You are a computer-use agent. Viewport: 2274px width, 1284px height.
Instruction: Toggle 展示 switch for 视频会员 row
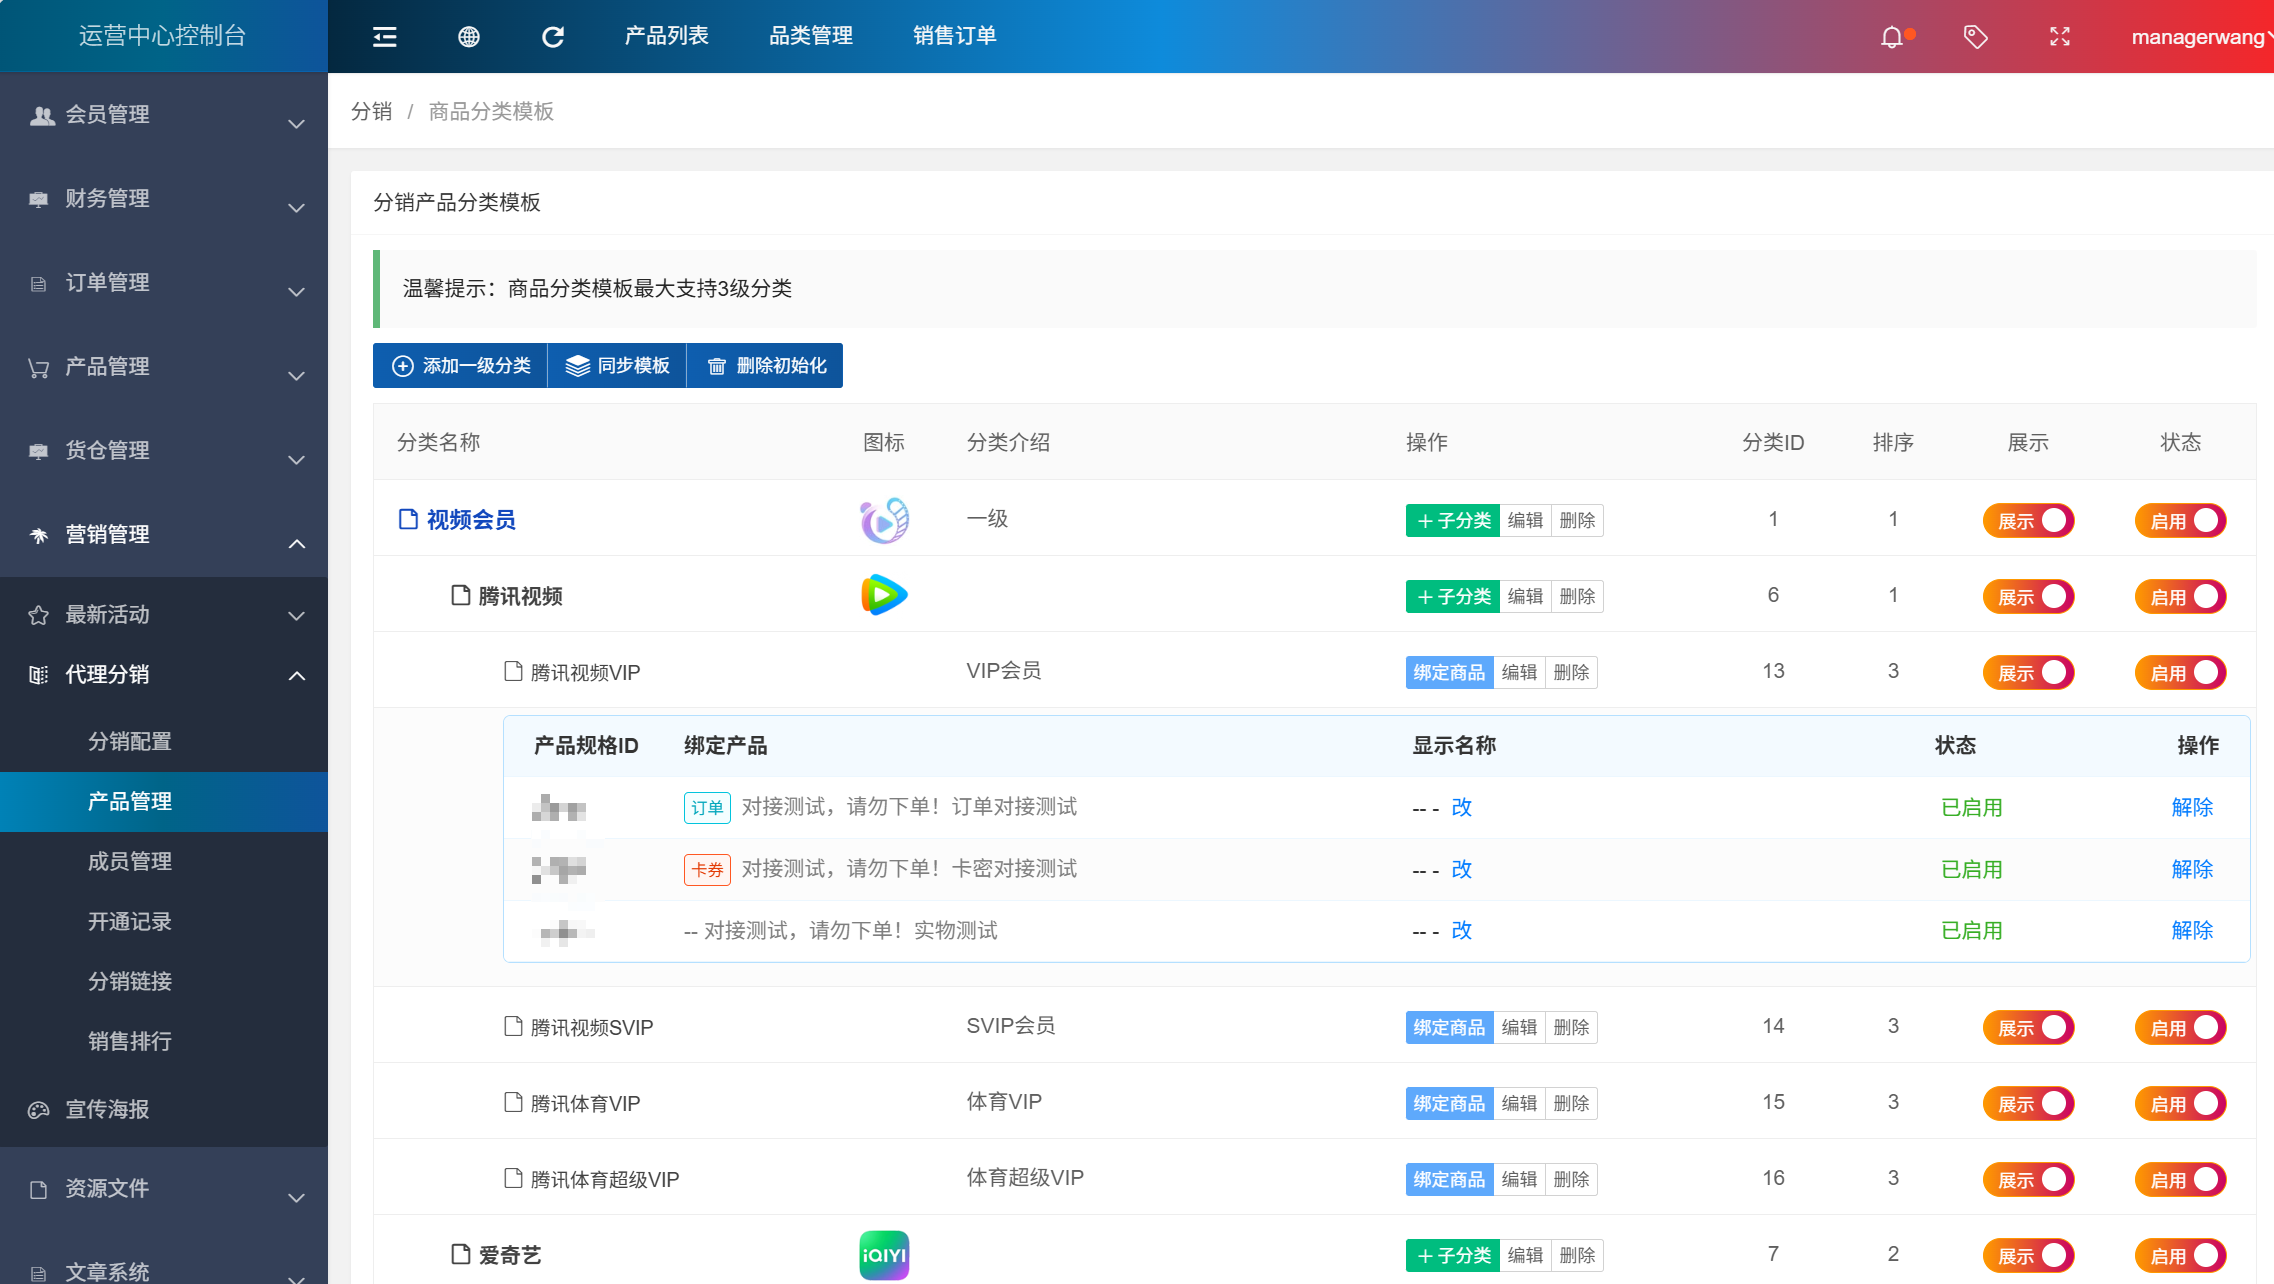(x=2029, y=521)
